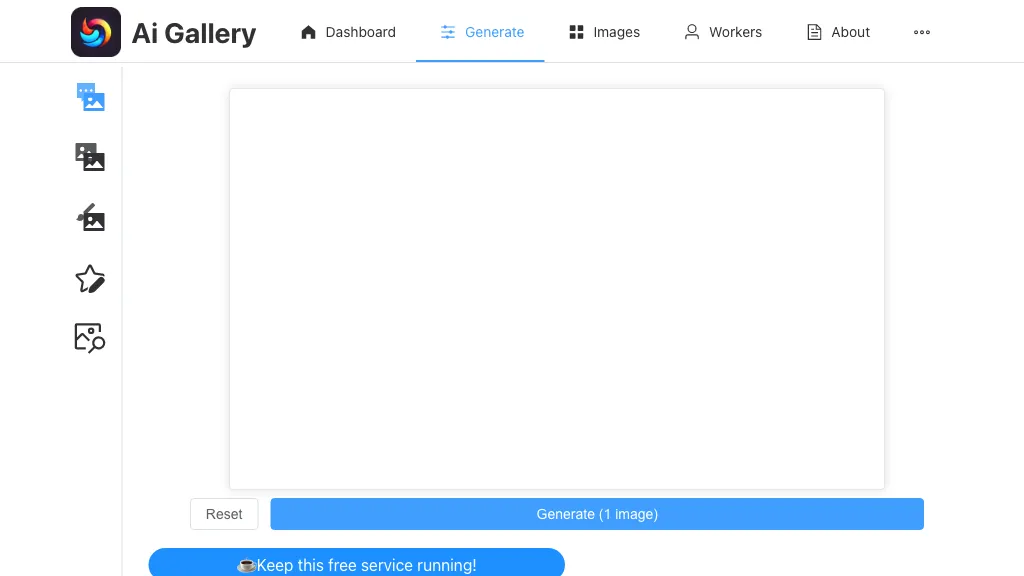
Task: Click the star with pencil icon
Action: pyautogui.click(x=90, y=279)
